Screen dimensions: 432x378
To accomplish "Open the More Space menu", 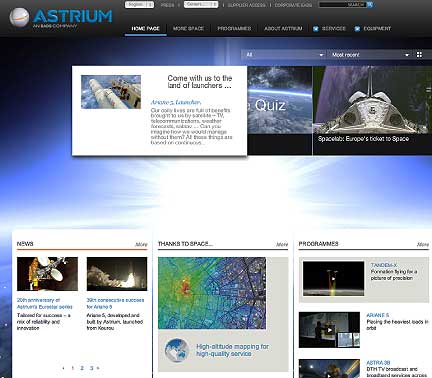I will [x=188, y=29].
